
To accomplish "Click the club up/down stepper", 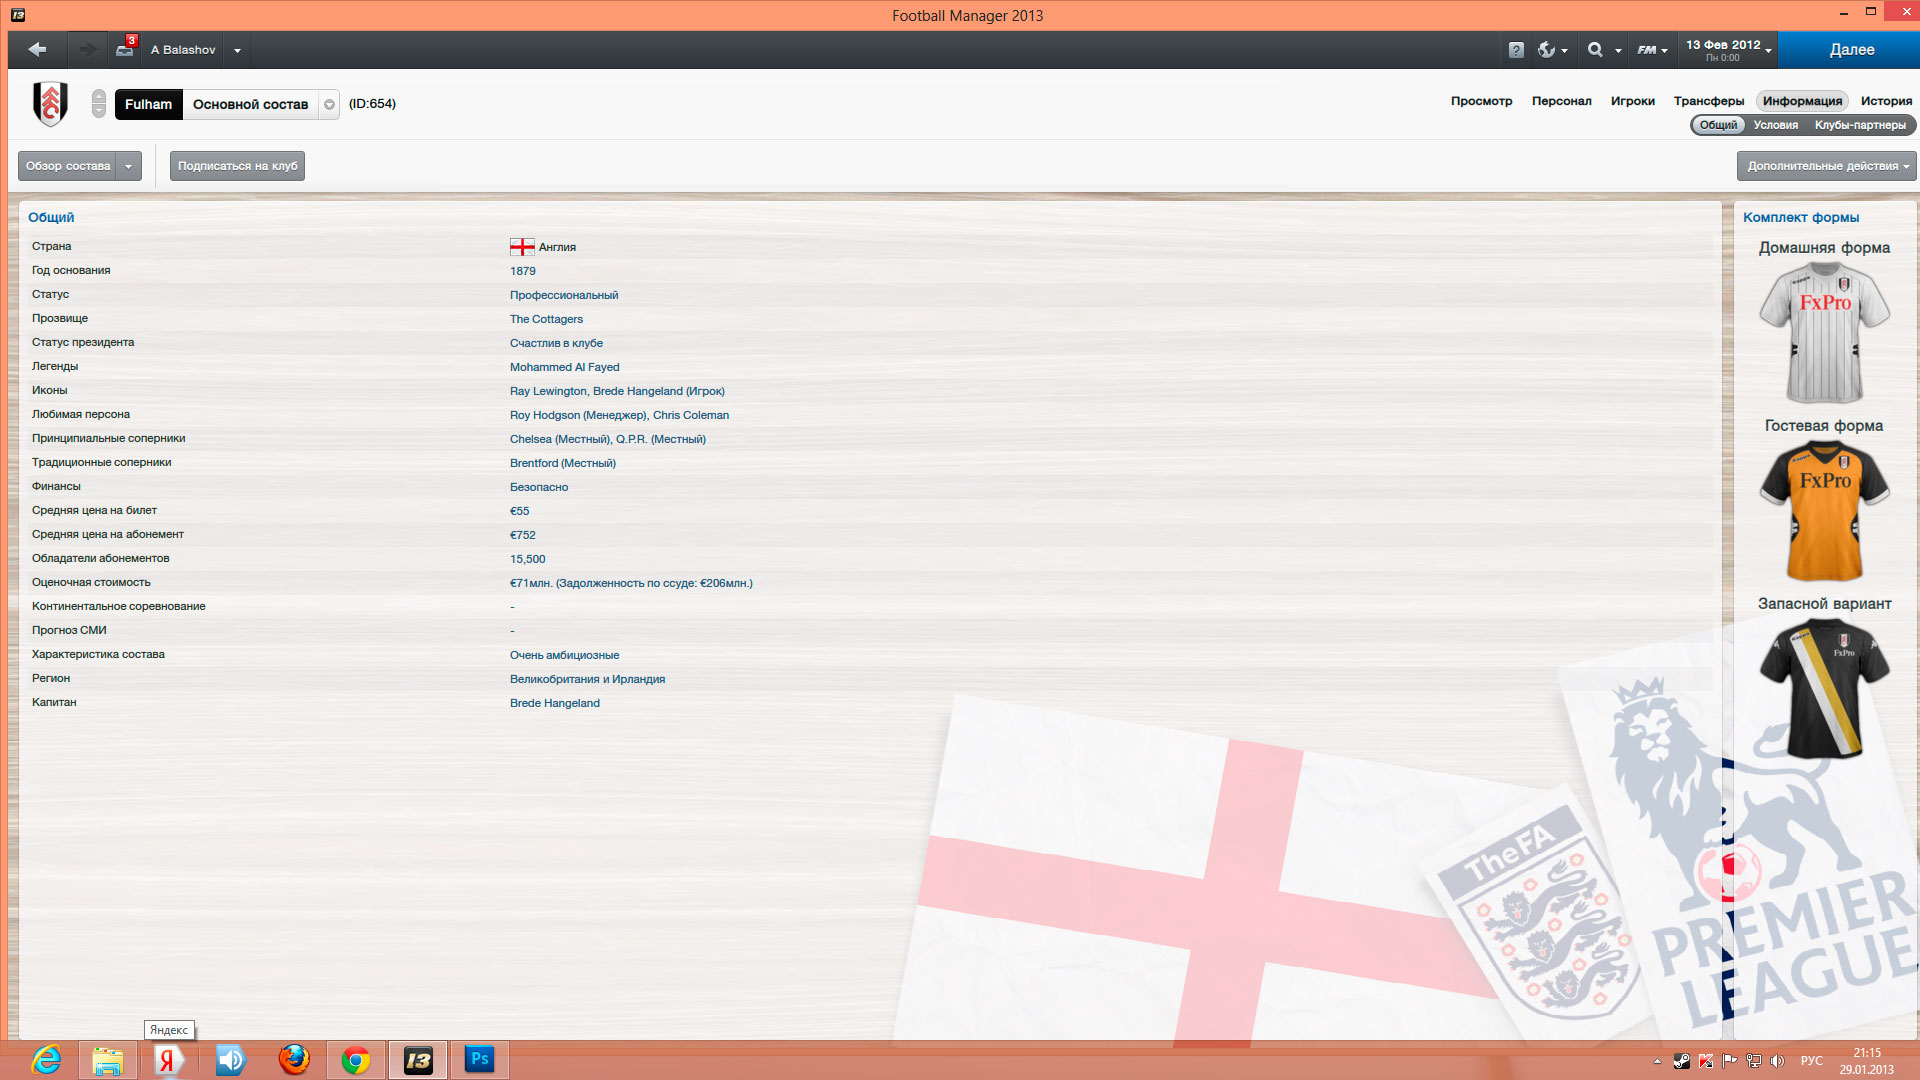I will tap(98, 104).
